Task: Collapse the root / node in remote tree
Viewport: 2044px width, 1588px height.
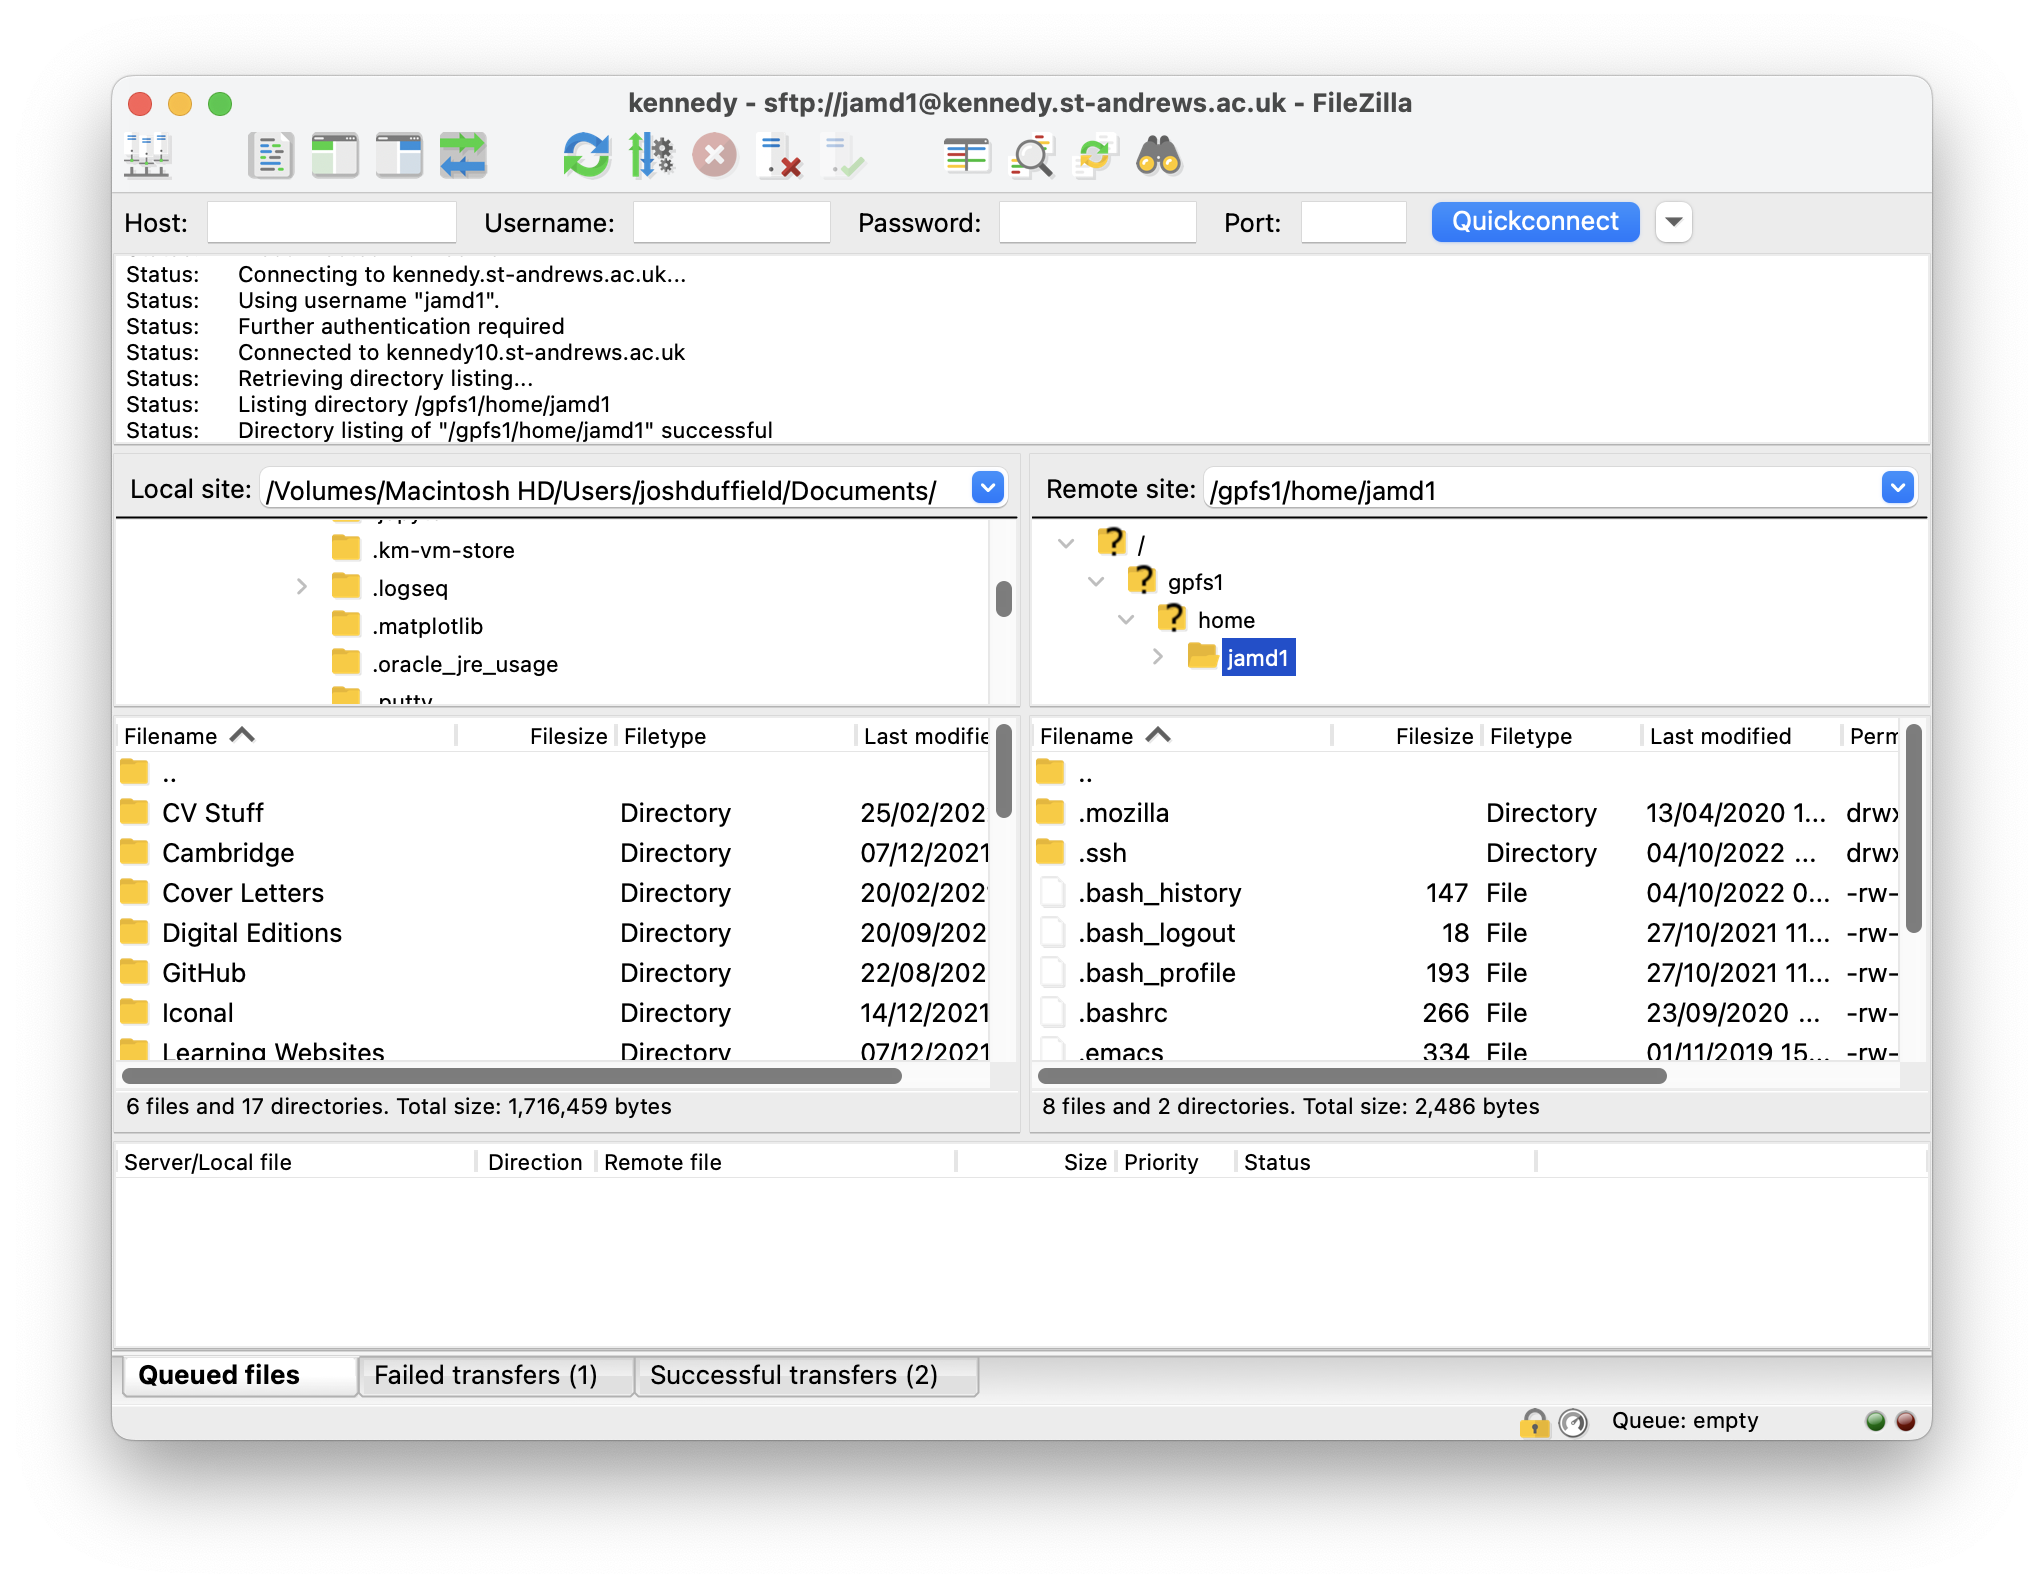Action: [1066, 543]
